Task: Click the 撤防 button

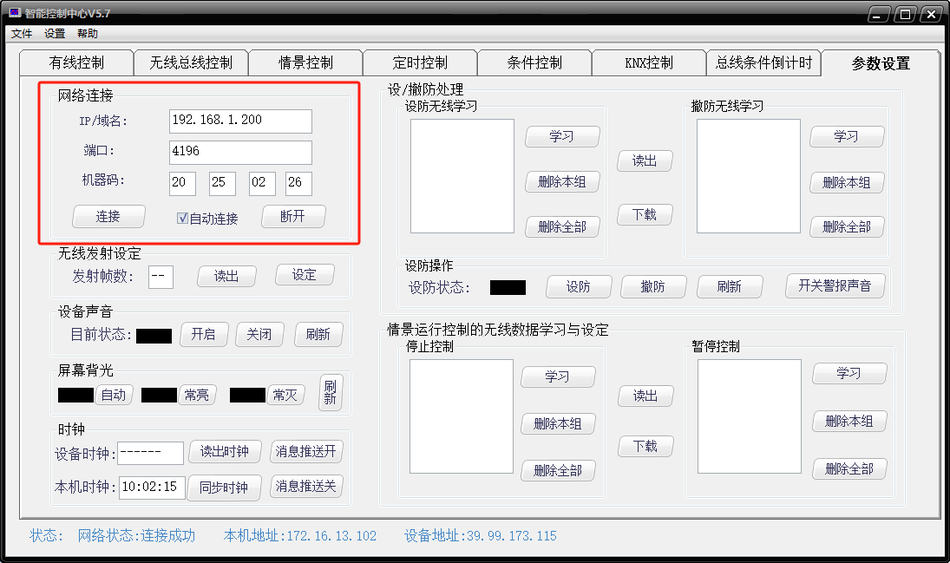Action: (x=653, y=287)
